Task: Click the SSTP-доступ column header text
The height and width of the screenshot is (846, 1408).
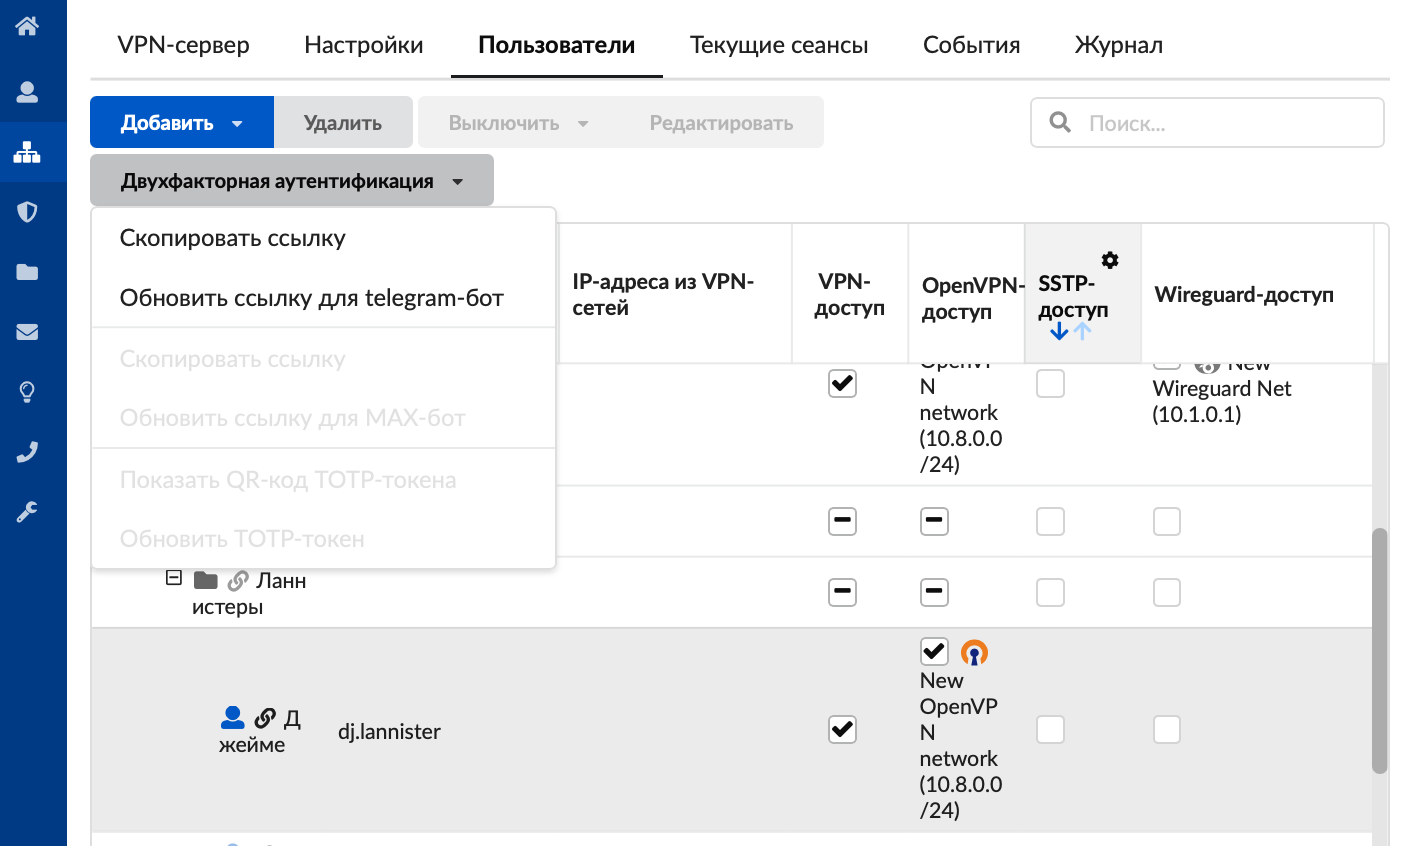Action: (x=1073, y=296)
